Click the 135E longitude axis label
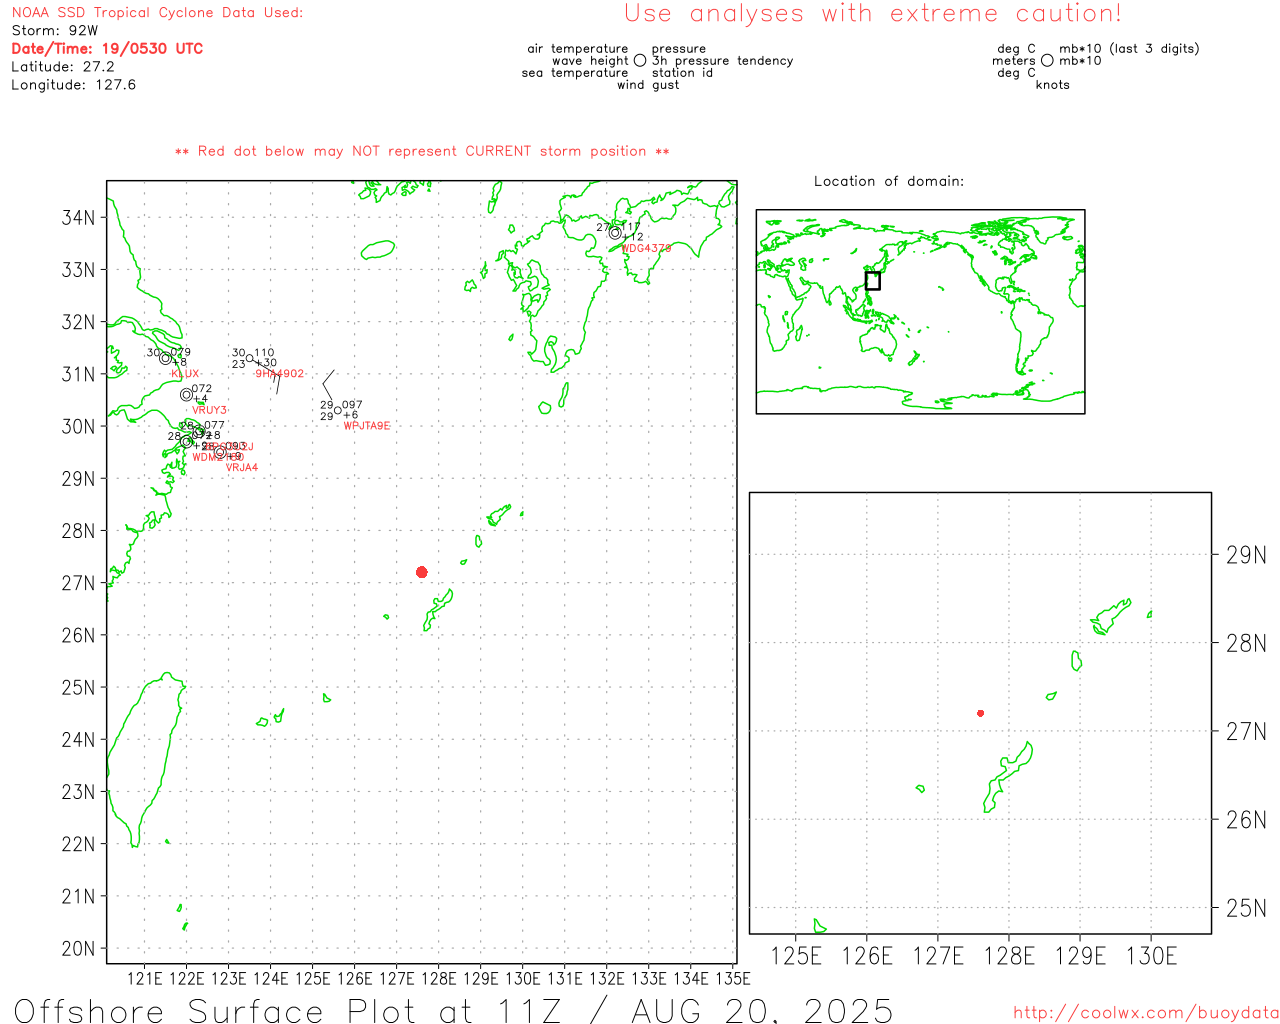 (x=733, y=979)
